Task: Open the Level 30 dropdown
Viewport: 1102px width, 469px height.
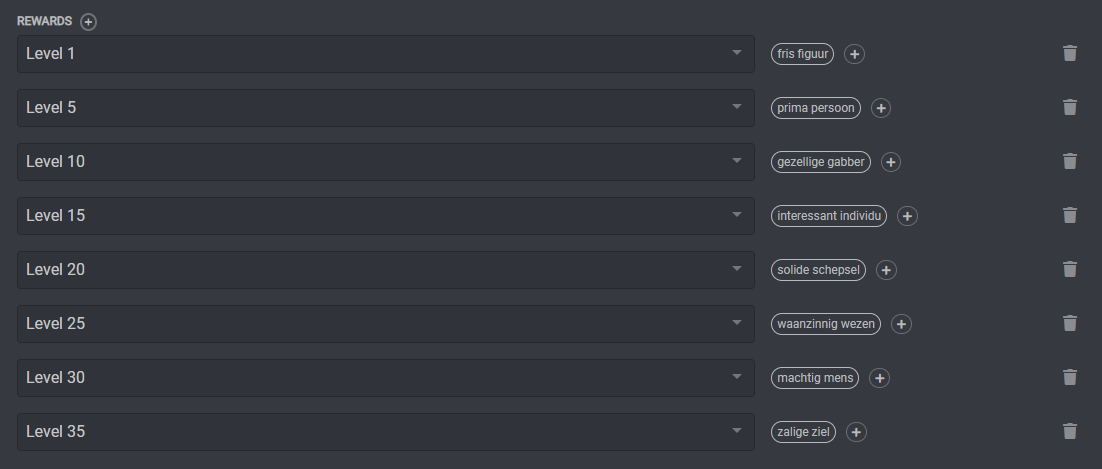Action: click(x=385, y=378)
